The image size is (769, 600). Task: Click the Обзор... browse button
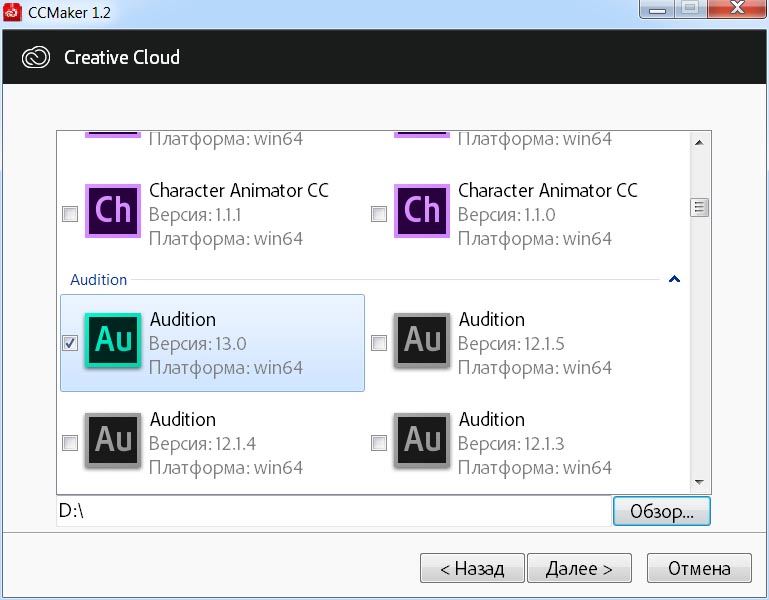click(662, 511)
